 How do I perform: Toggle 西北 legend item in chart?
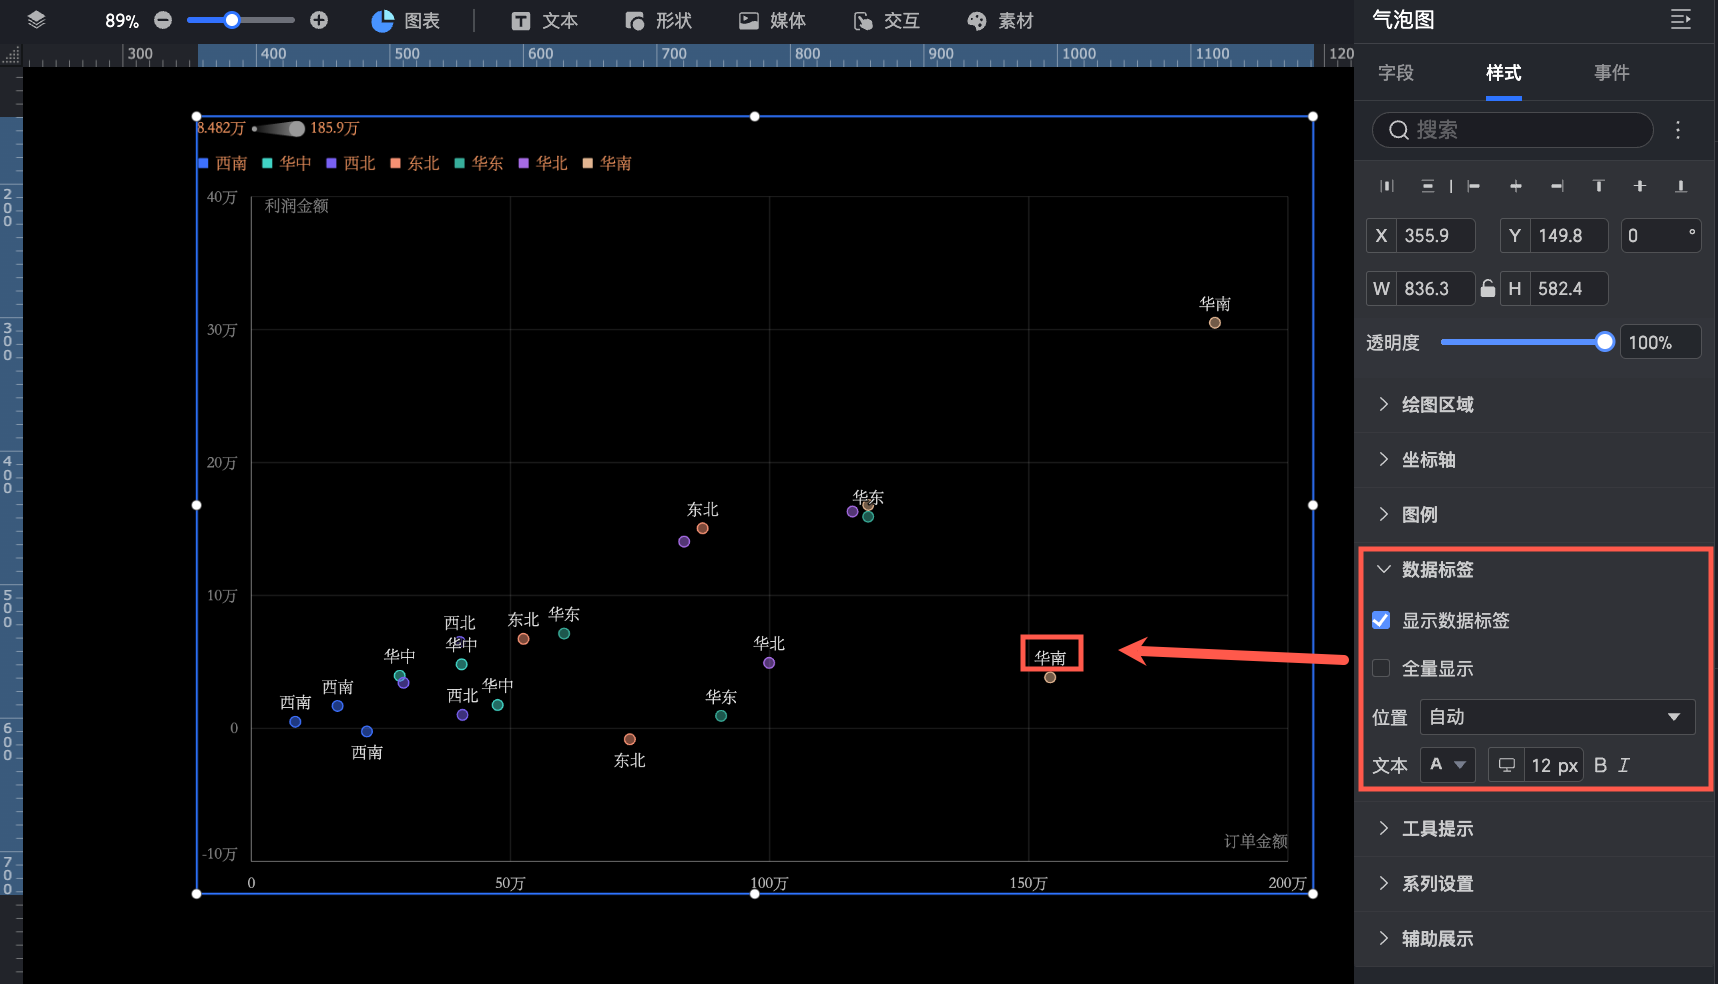[351, 163]
